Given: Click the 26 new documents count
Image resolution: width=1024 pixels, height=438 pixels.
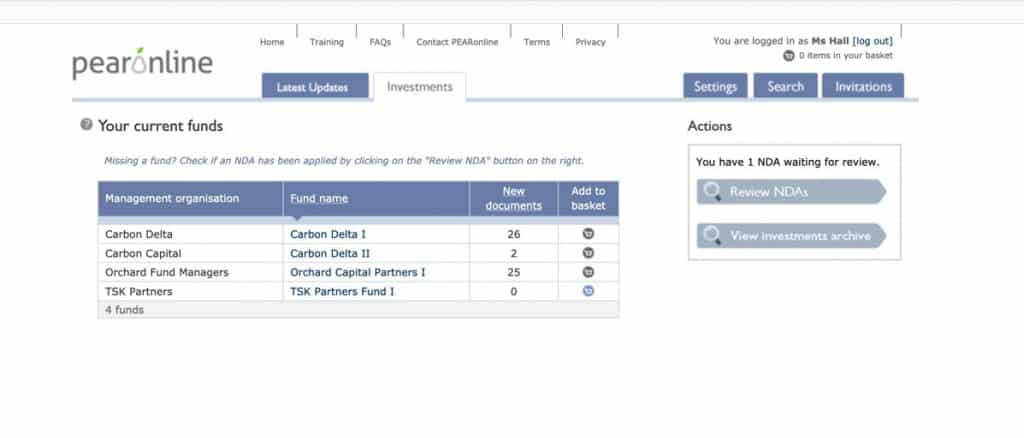Looking at the screenshot, I should click(514, 234).
